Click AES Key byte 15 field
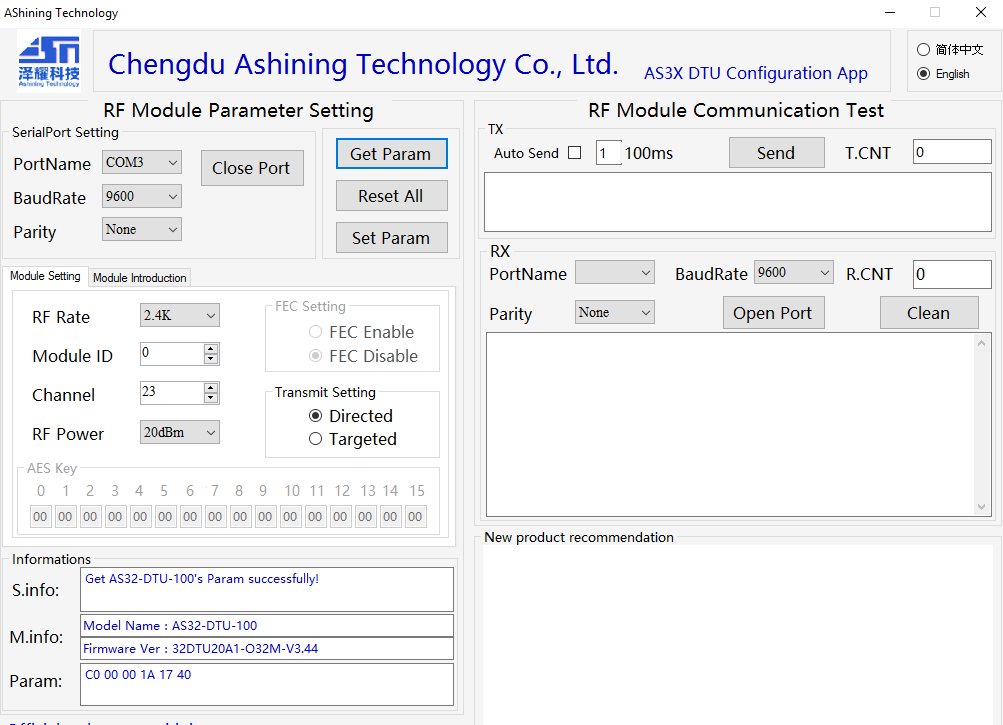1003x725 pixels. tap(415, 516)
